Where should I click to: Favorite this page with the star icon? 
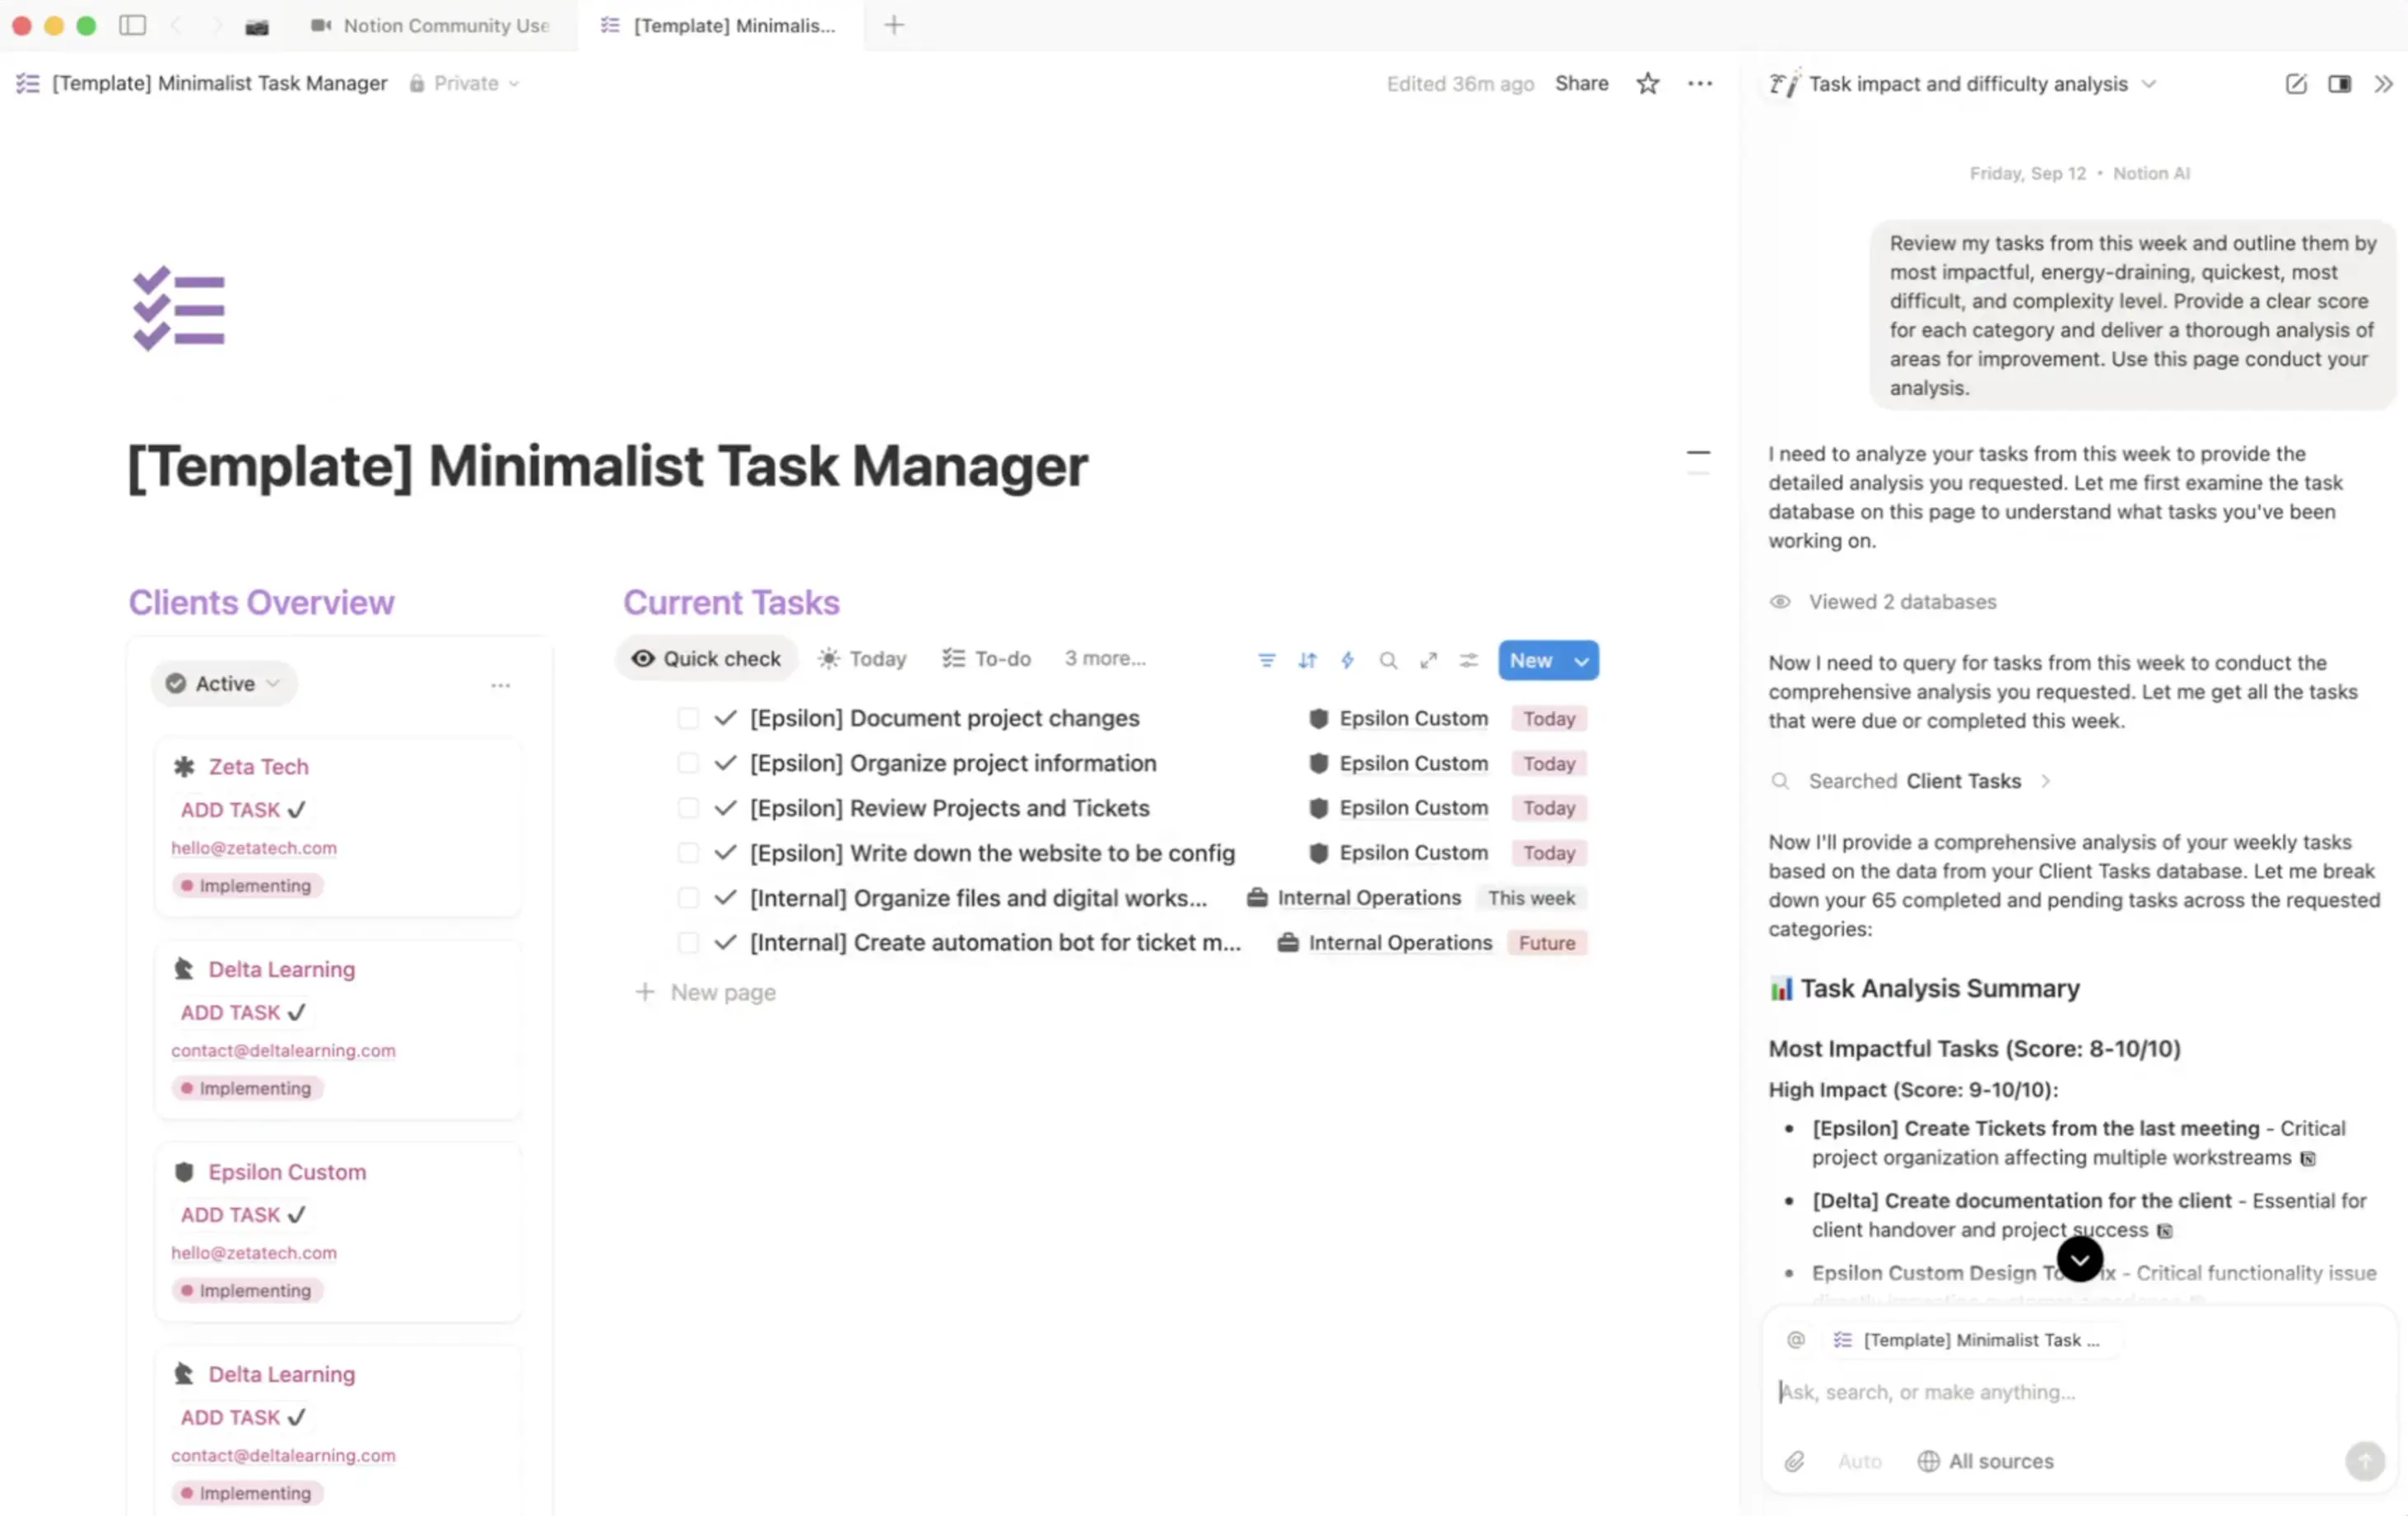tap(1647, 84)
